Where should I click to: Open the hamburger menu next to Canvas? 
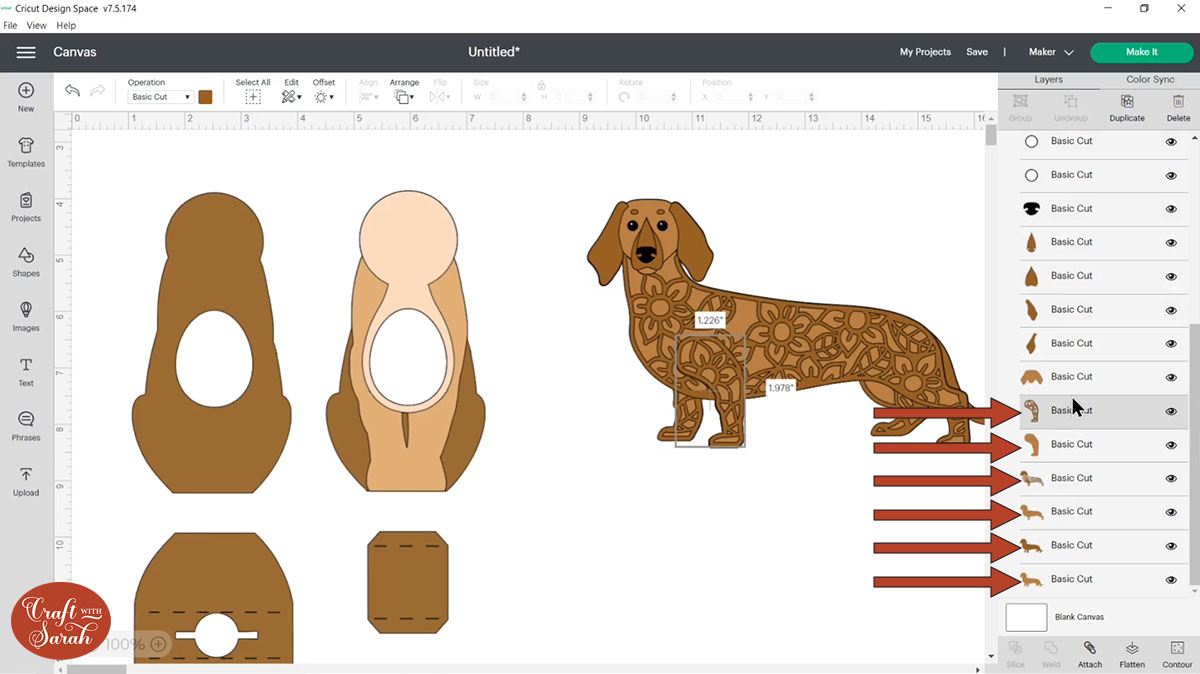26,52
